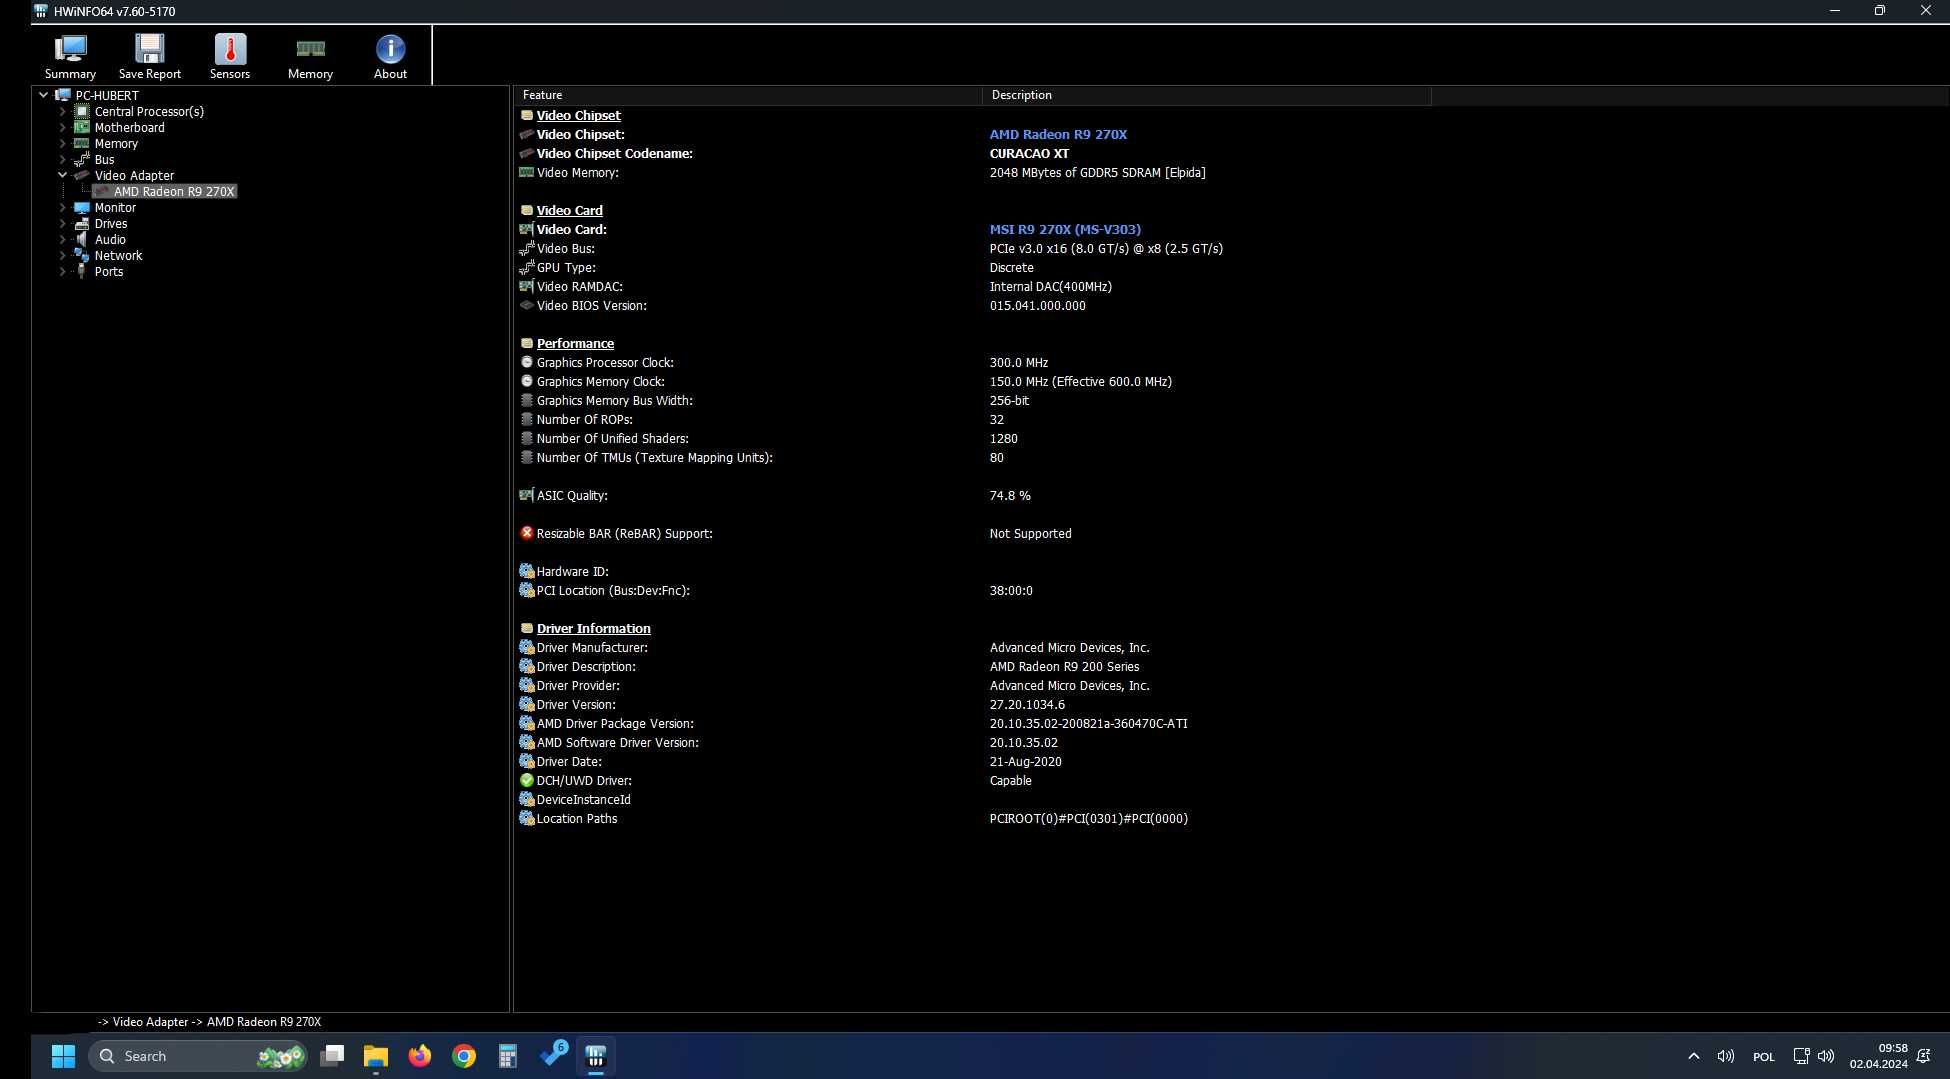Expand the Monitor tree node
1950x1079 pixels.
coord(62,207)
